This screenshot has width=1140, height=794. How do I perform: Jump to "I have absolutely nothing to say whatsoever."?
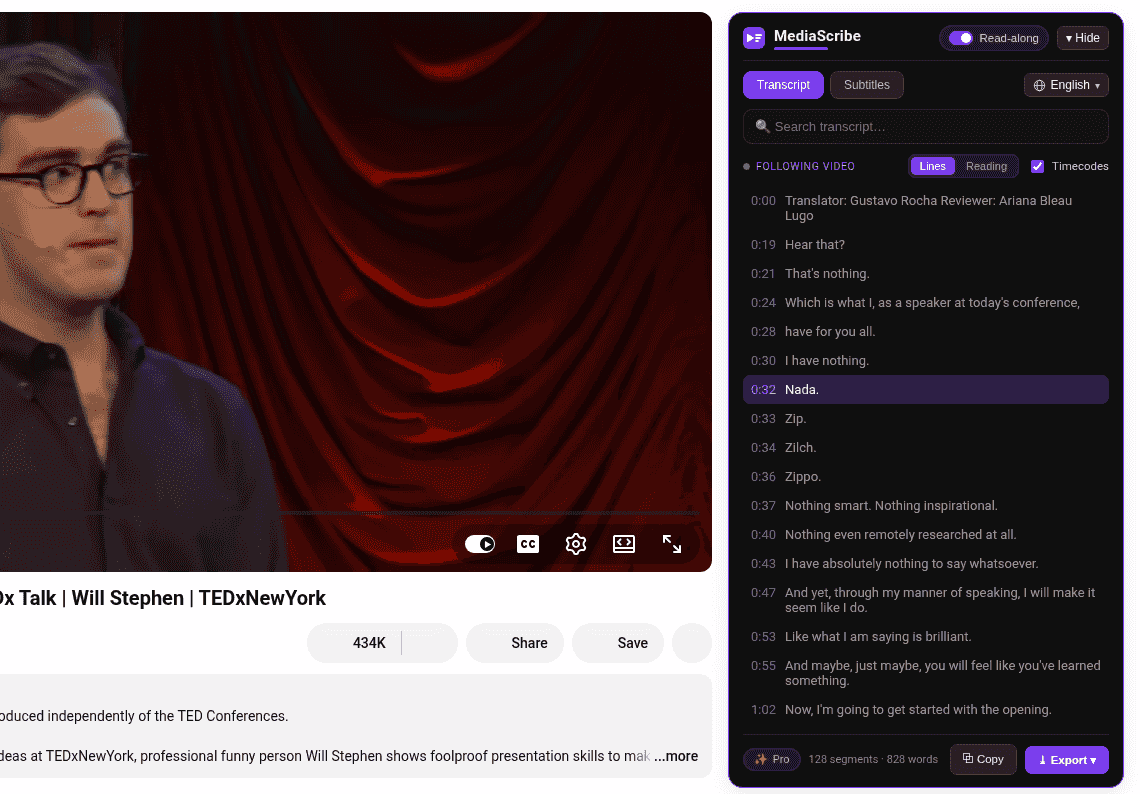coord(926,564)
